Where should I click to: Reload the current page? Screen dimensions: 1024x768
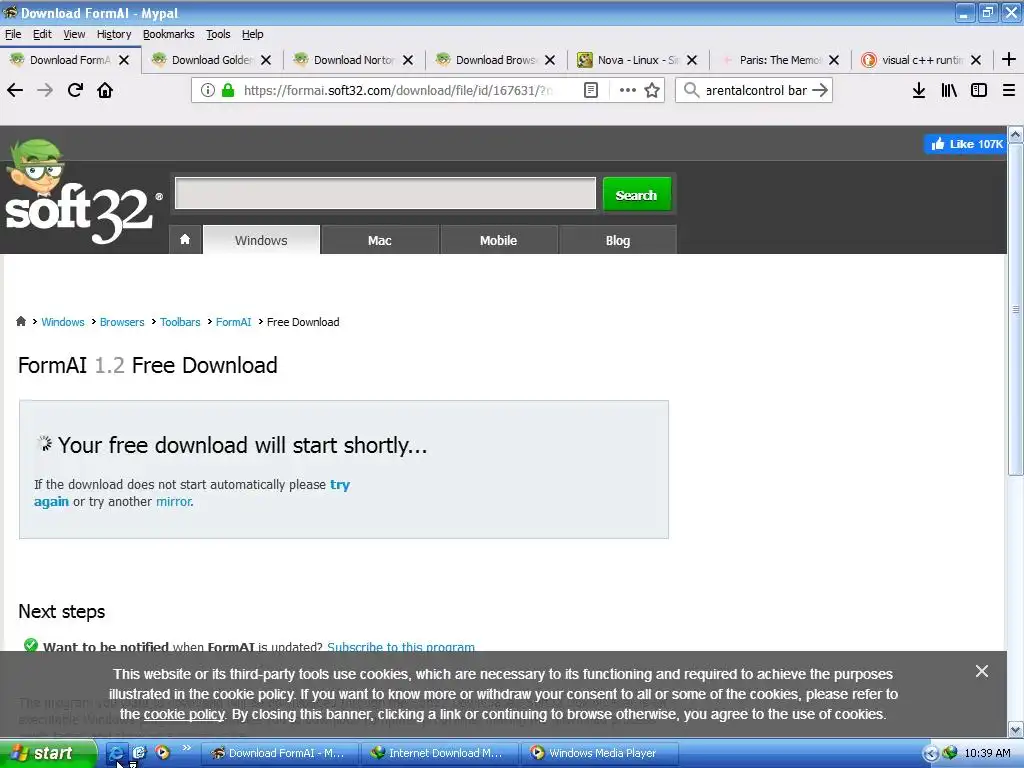point(75,90)
